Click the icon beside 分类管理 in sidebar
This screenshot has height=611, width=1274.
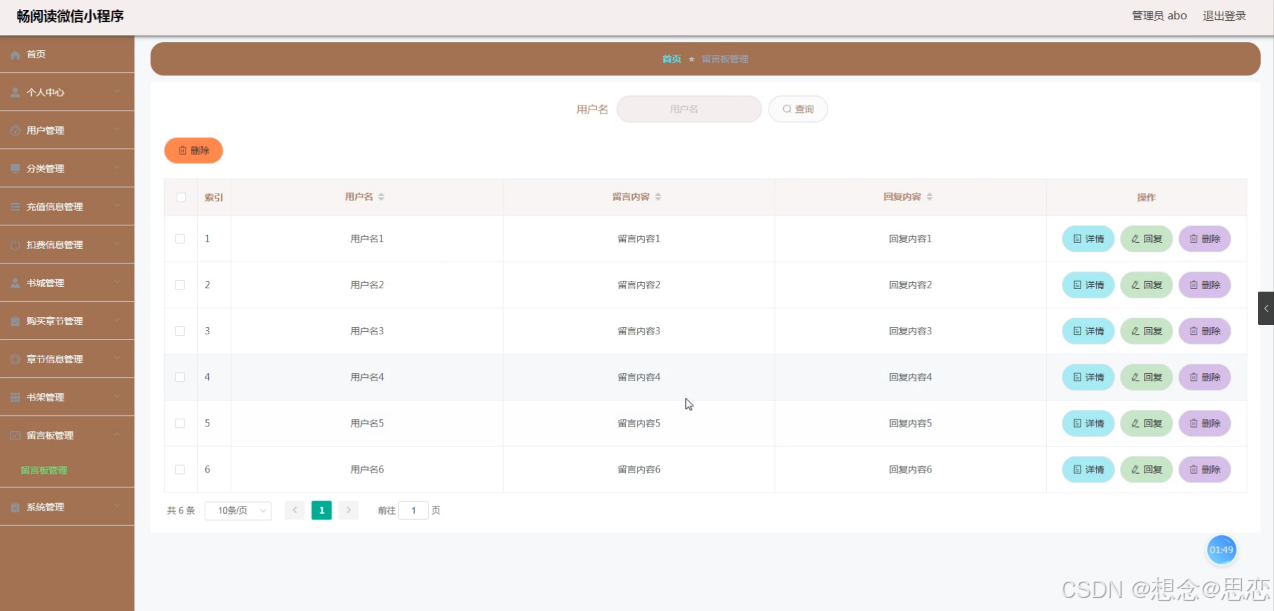[15, 169]
